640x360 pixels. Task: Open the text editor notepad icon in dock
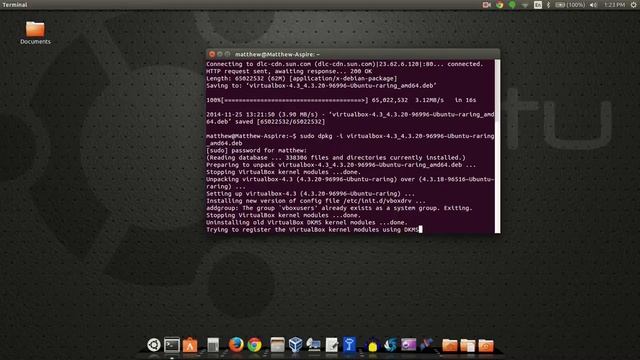tap(332, 345)
